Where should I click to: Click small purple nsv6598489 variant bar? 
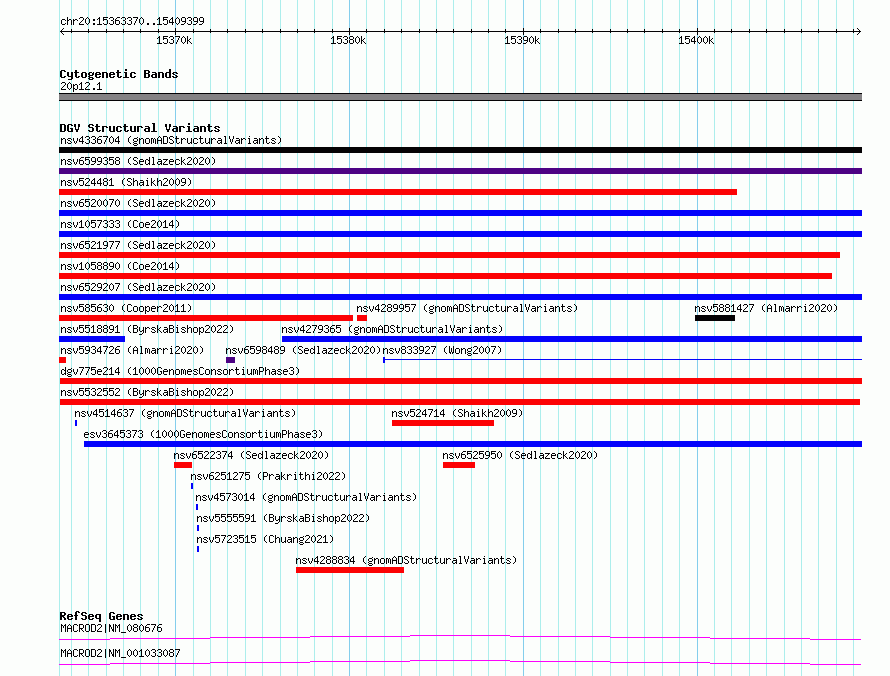click(230, 360)
